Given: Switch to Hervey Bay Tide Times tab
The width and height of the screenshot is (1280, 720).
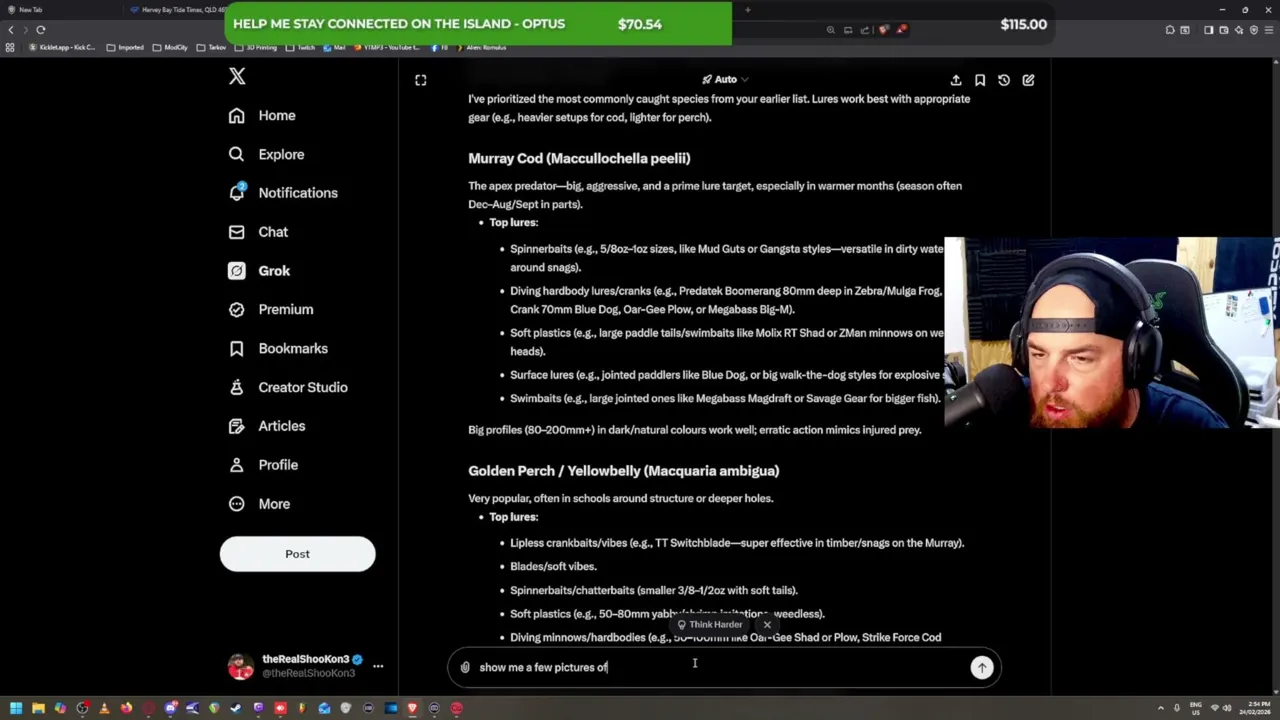Looking at the screenshot, I should (x=175, y=10).
